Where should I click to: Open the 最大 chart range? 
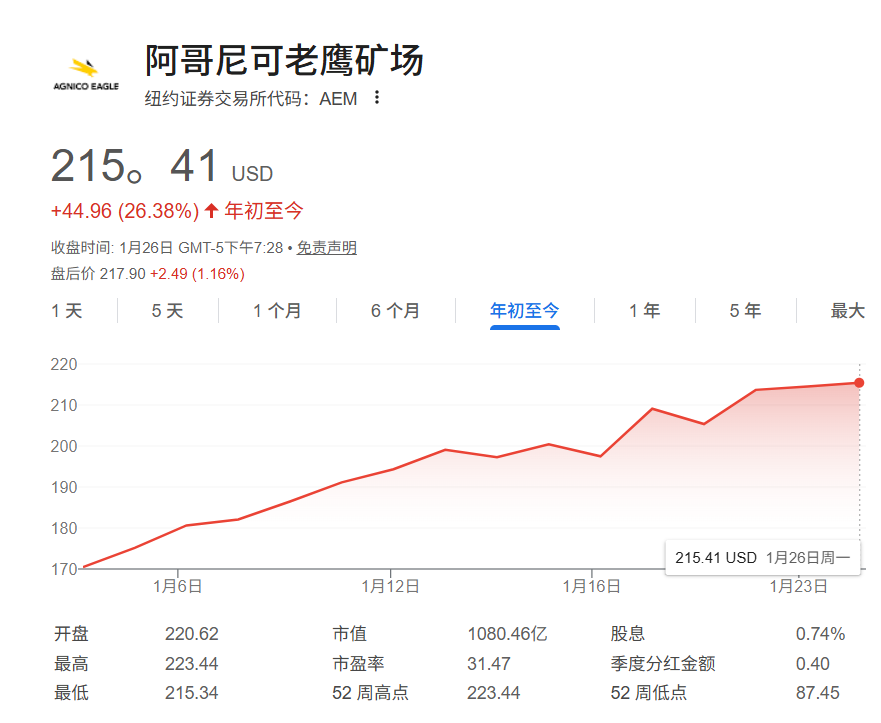(847, 311)
